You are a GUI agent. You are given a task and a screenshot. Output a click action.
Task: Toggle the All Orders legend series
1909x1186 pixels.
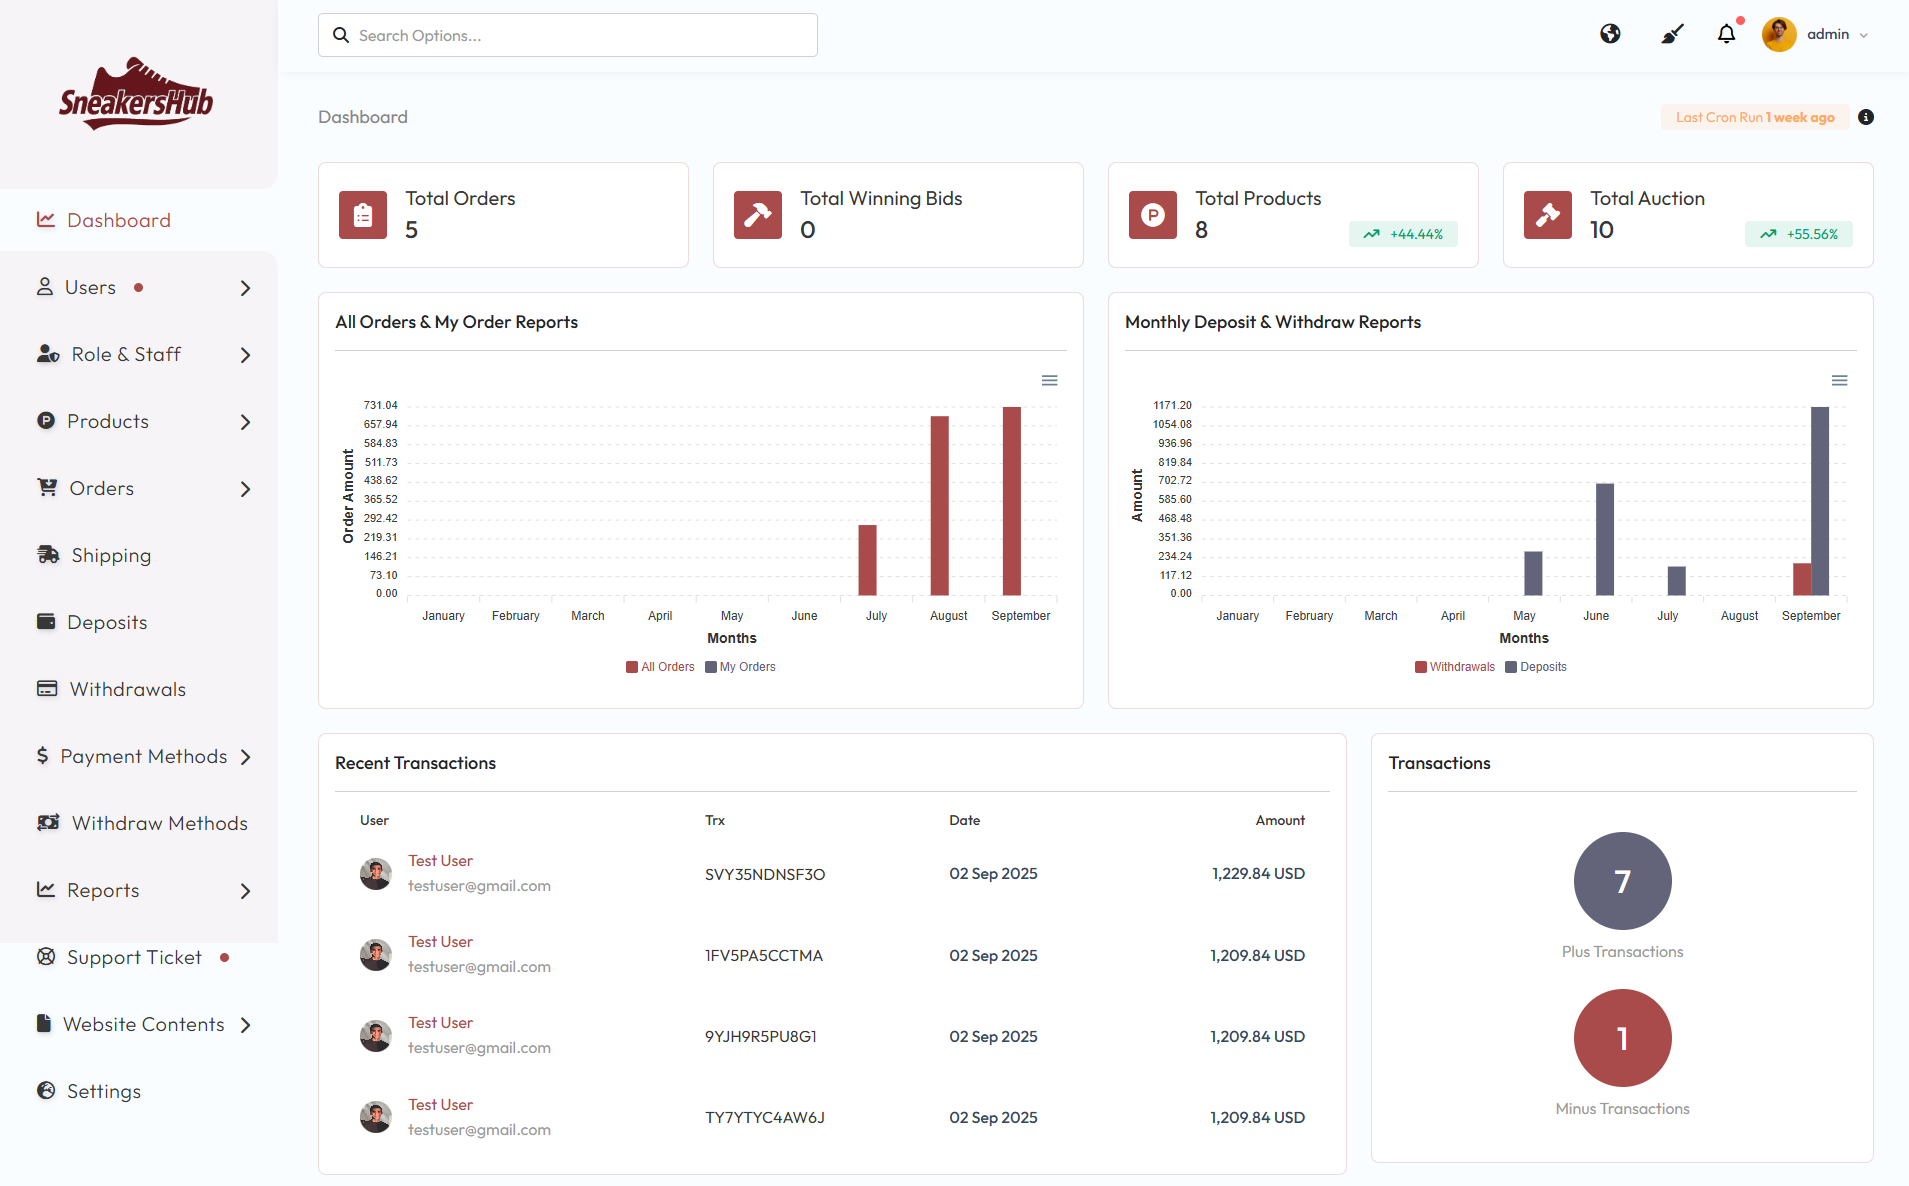tap(667, 667)
